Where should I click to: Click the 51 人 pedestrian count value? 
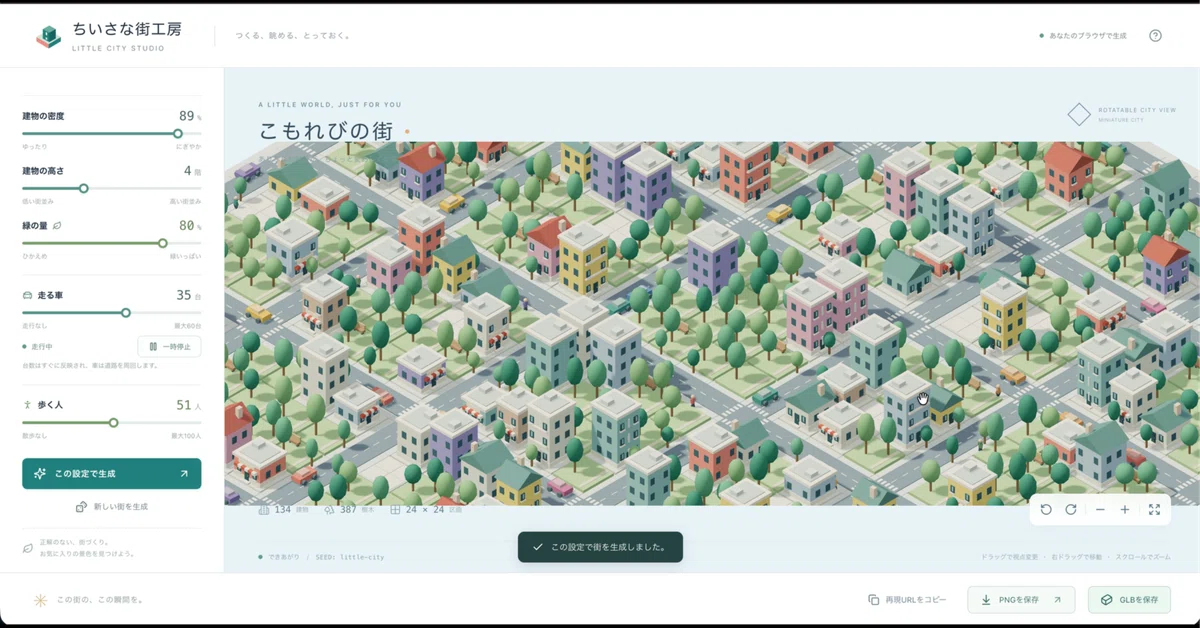(188, 405)
